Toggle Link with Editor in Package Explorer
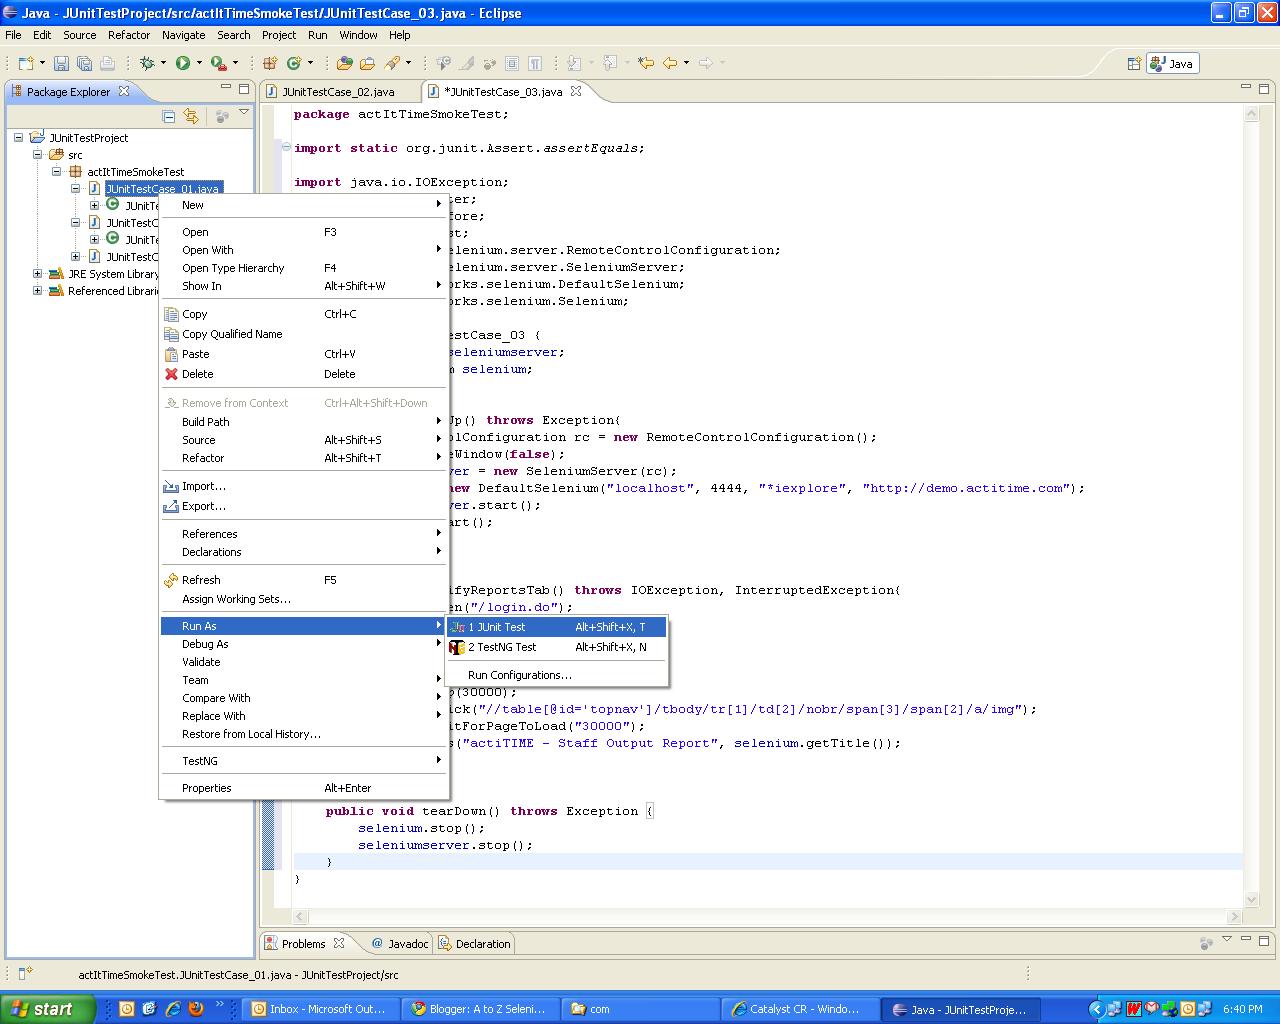 point(191,116)
